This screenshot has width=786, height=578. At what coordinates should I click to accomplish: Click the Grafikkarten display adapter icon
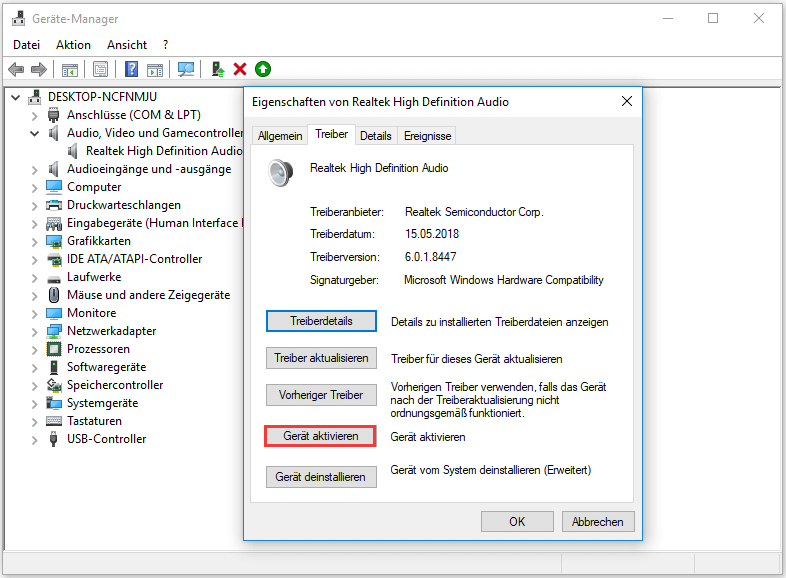(x=54, y=241)
